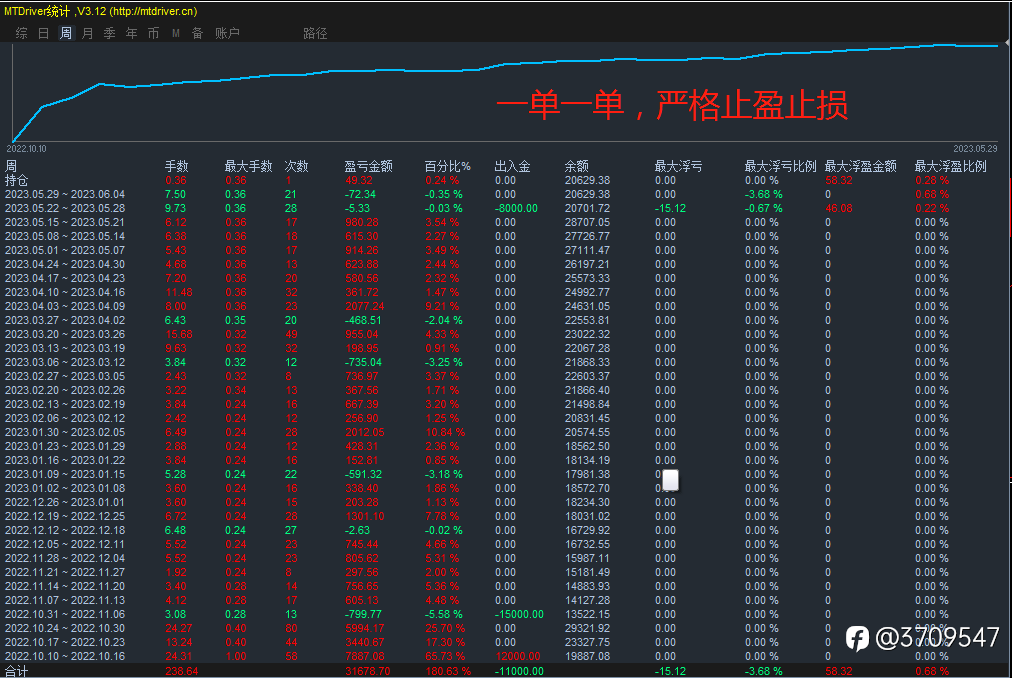The image size is (1012, 678).
Task: Click the 周 column header
Action: click(x=11, y=166)
